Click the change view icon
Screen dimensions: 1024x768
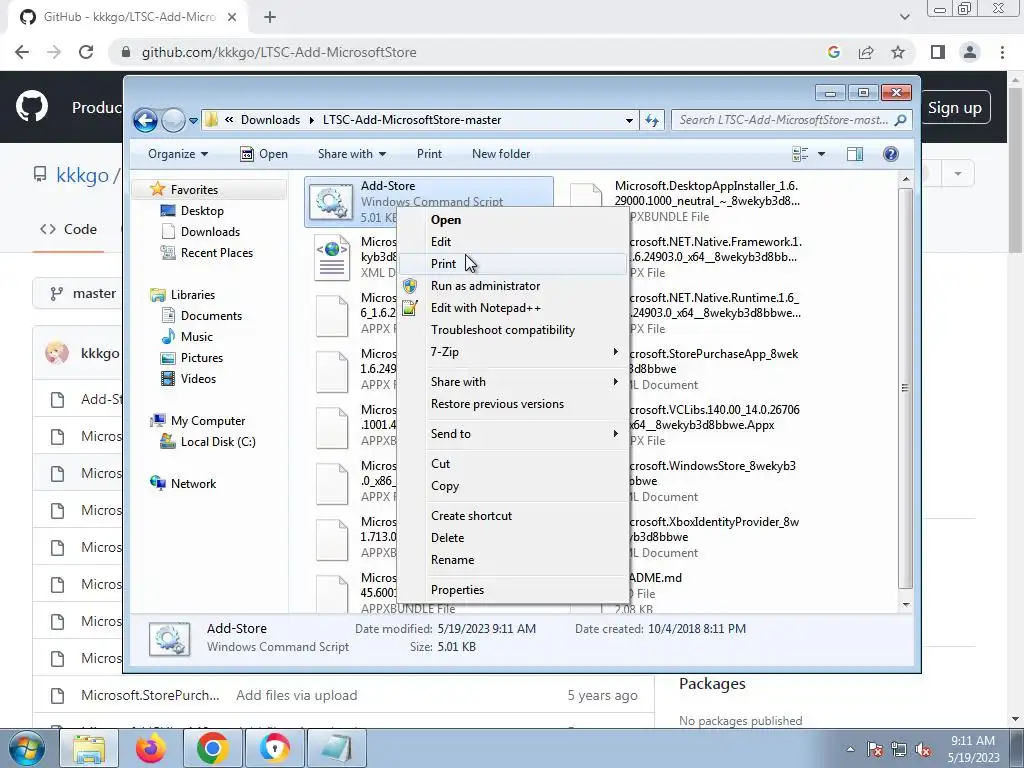[x=800, y=154]
